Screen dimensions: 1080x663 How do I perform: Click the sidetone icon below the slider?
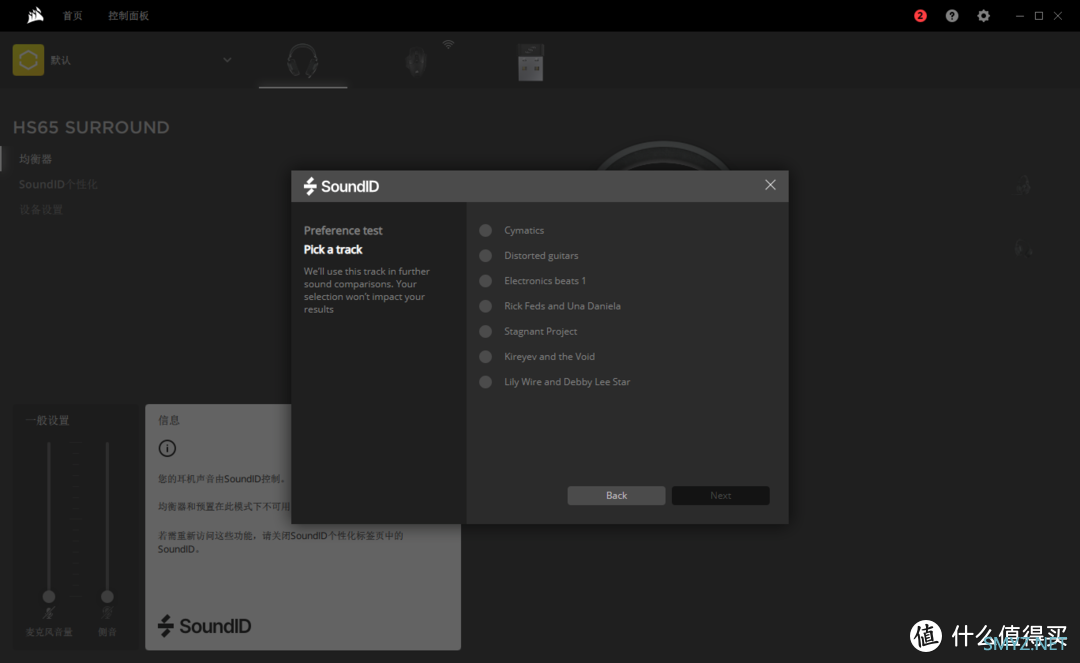click(107, 613)
